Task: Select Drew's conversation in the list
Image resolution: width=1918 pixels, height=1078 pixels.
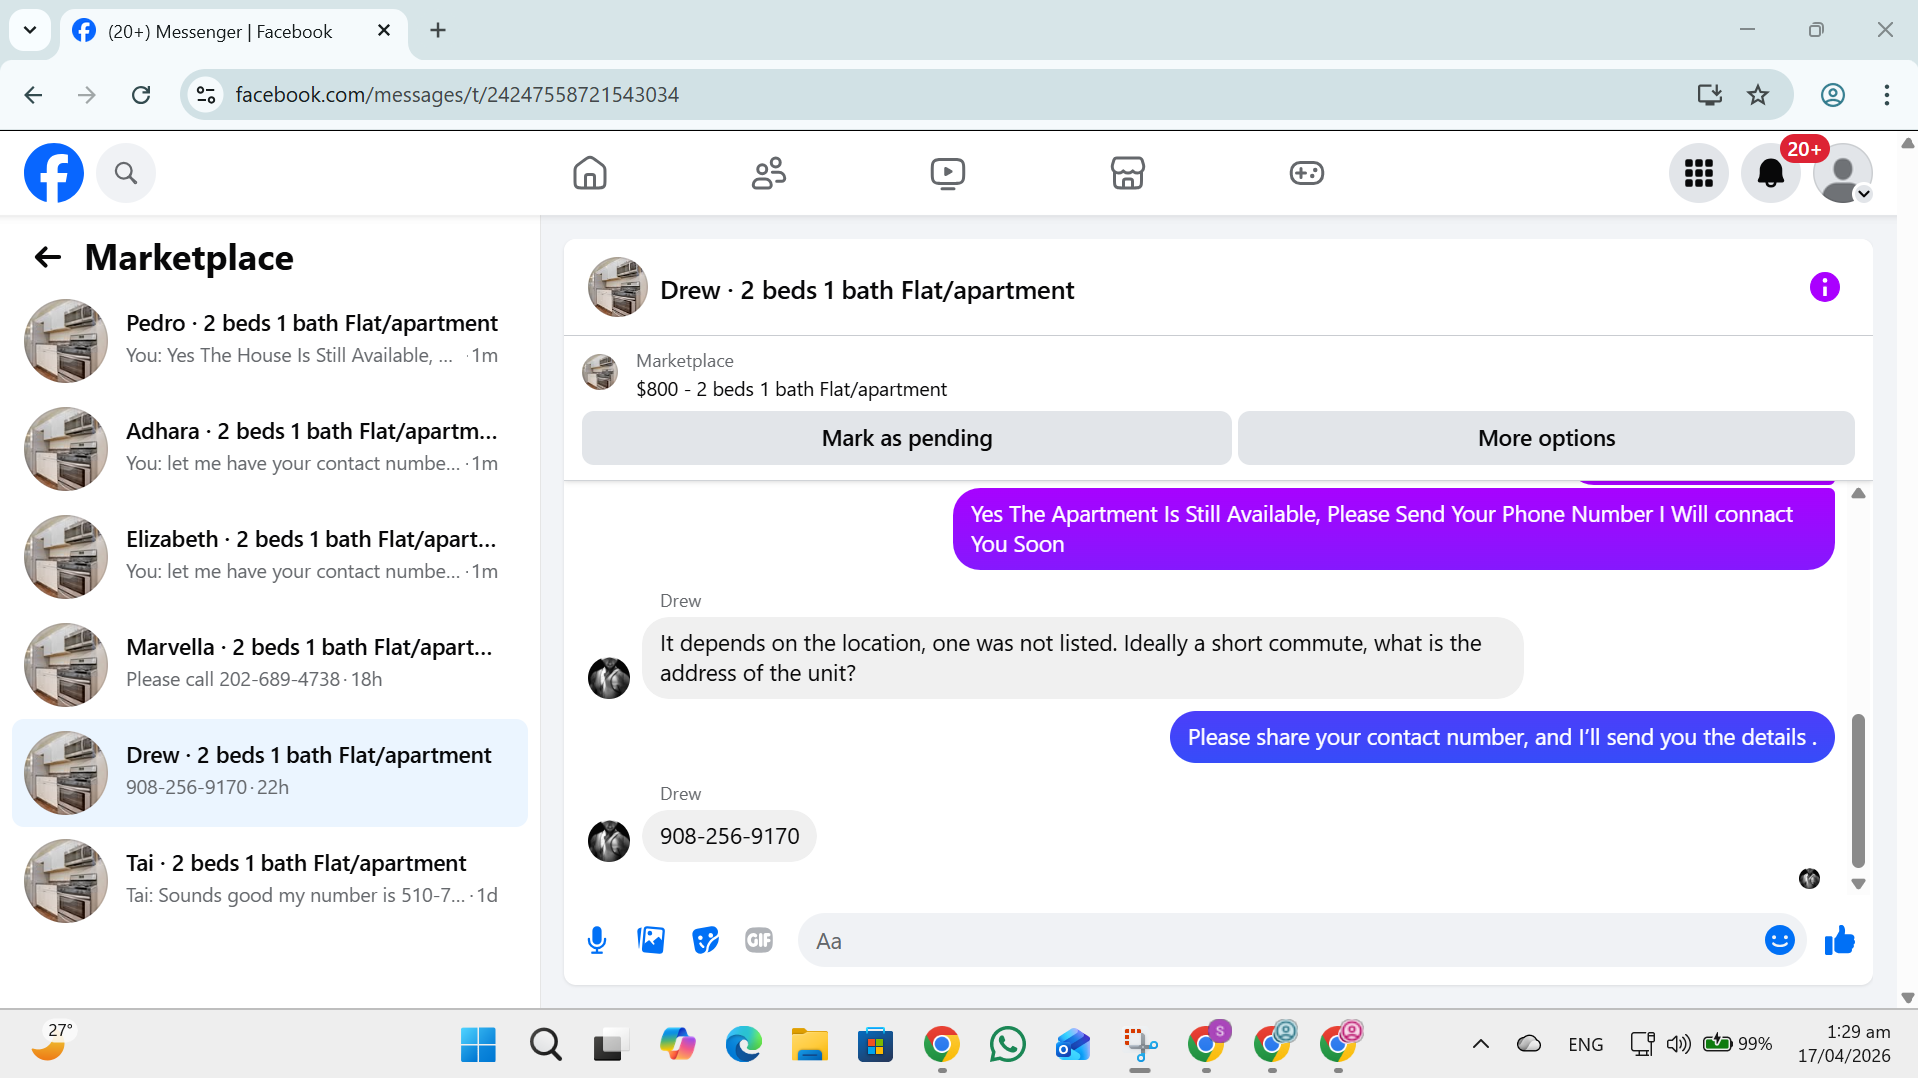Action: pos(270,773)
